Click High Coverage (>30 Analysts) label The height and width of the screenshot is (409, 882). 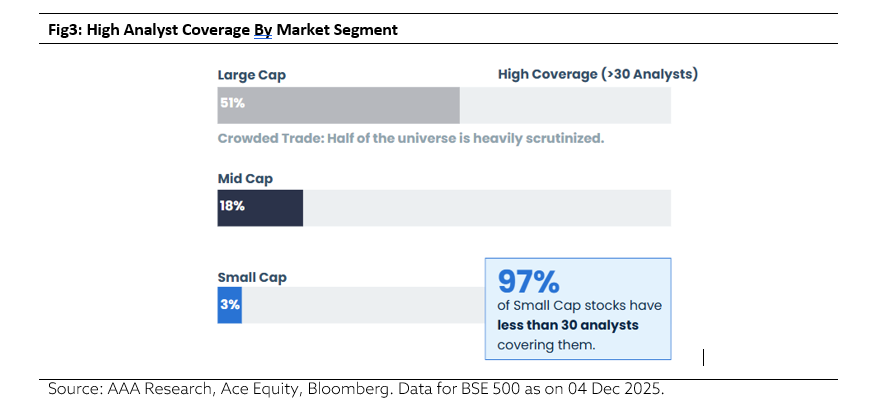[597, 74]
